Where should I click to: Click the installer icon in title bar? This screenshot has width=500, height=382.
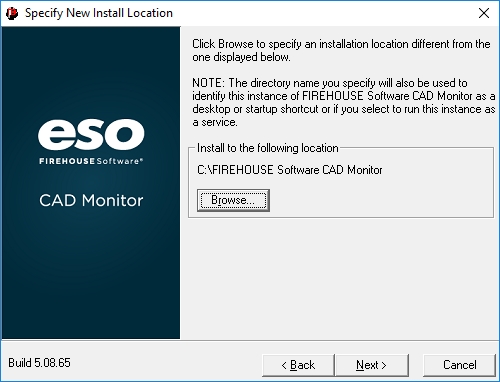(12, 13)
